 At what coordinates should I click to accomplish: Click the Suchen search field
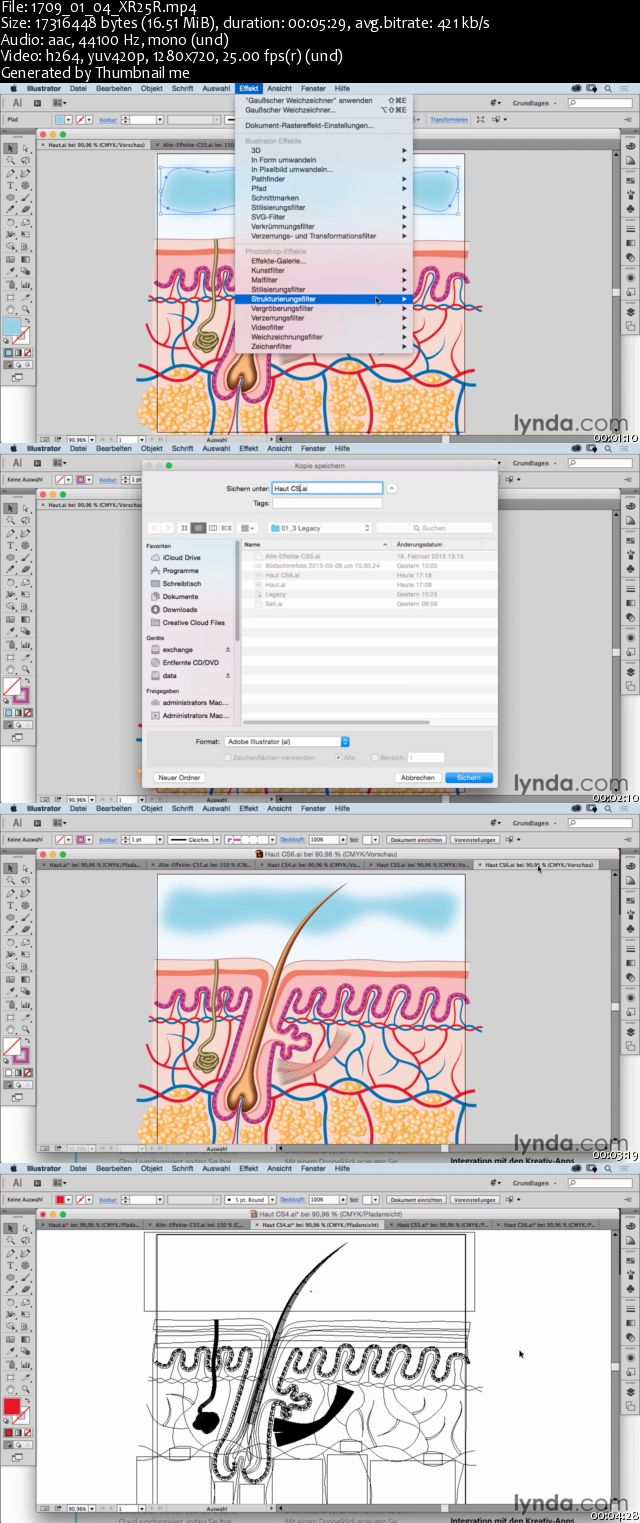tap(434, 527)
